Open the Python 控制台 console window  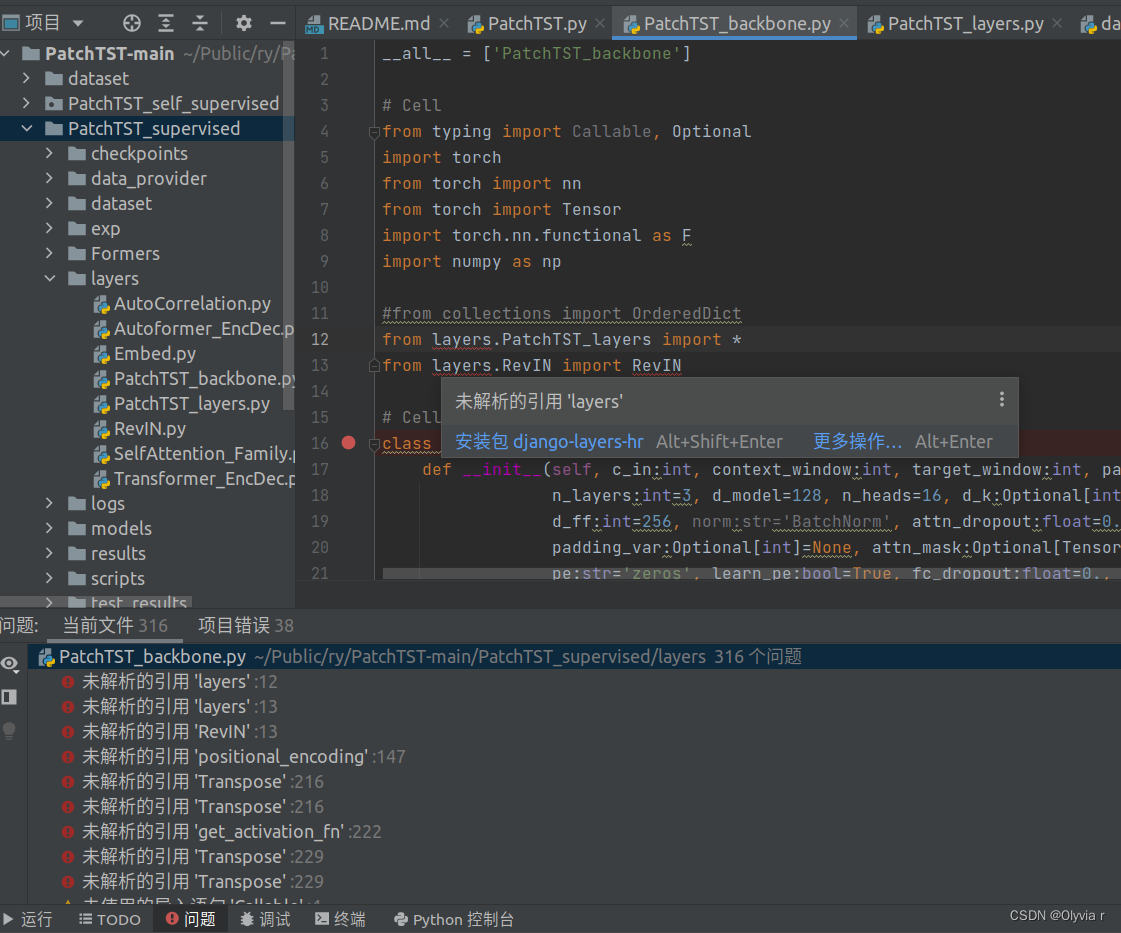[454, 919]
